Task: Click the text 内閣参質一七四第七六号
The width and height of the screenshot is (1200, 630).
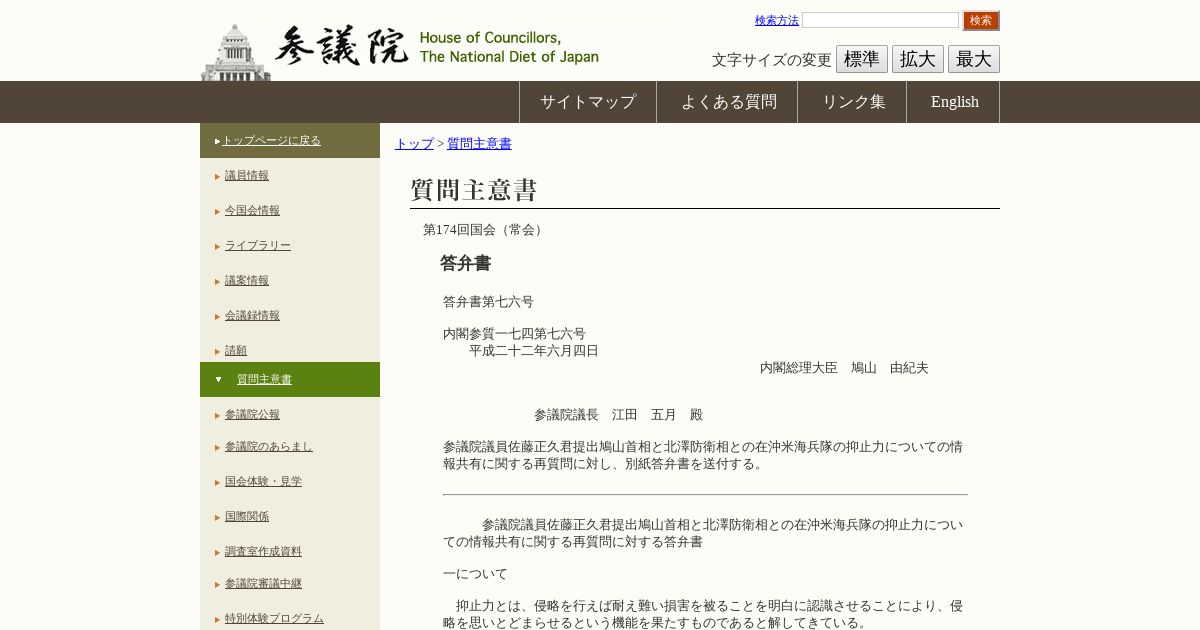Action: (x=514, y=334)
